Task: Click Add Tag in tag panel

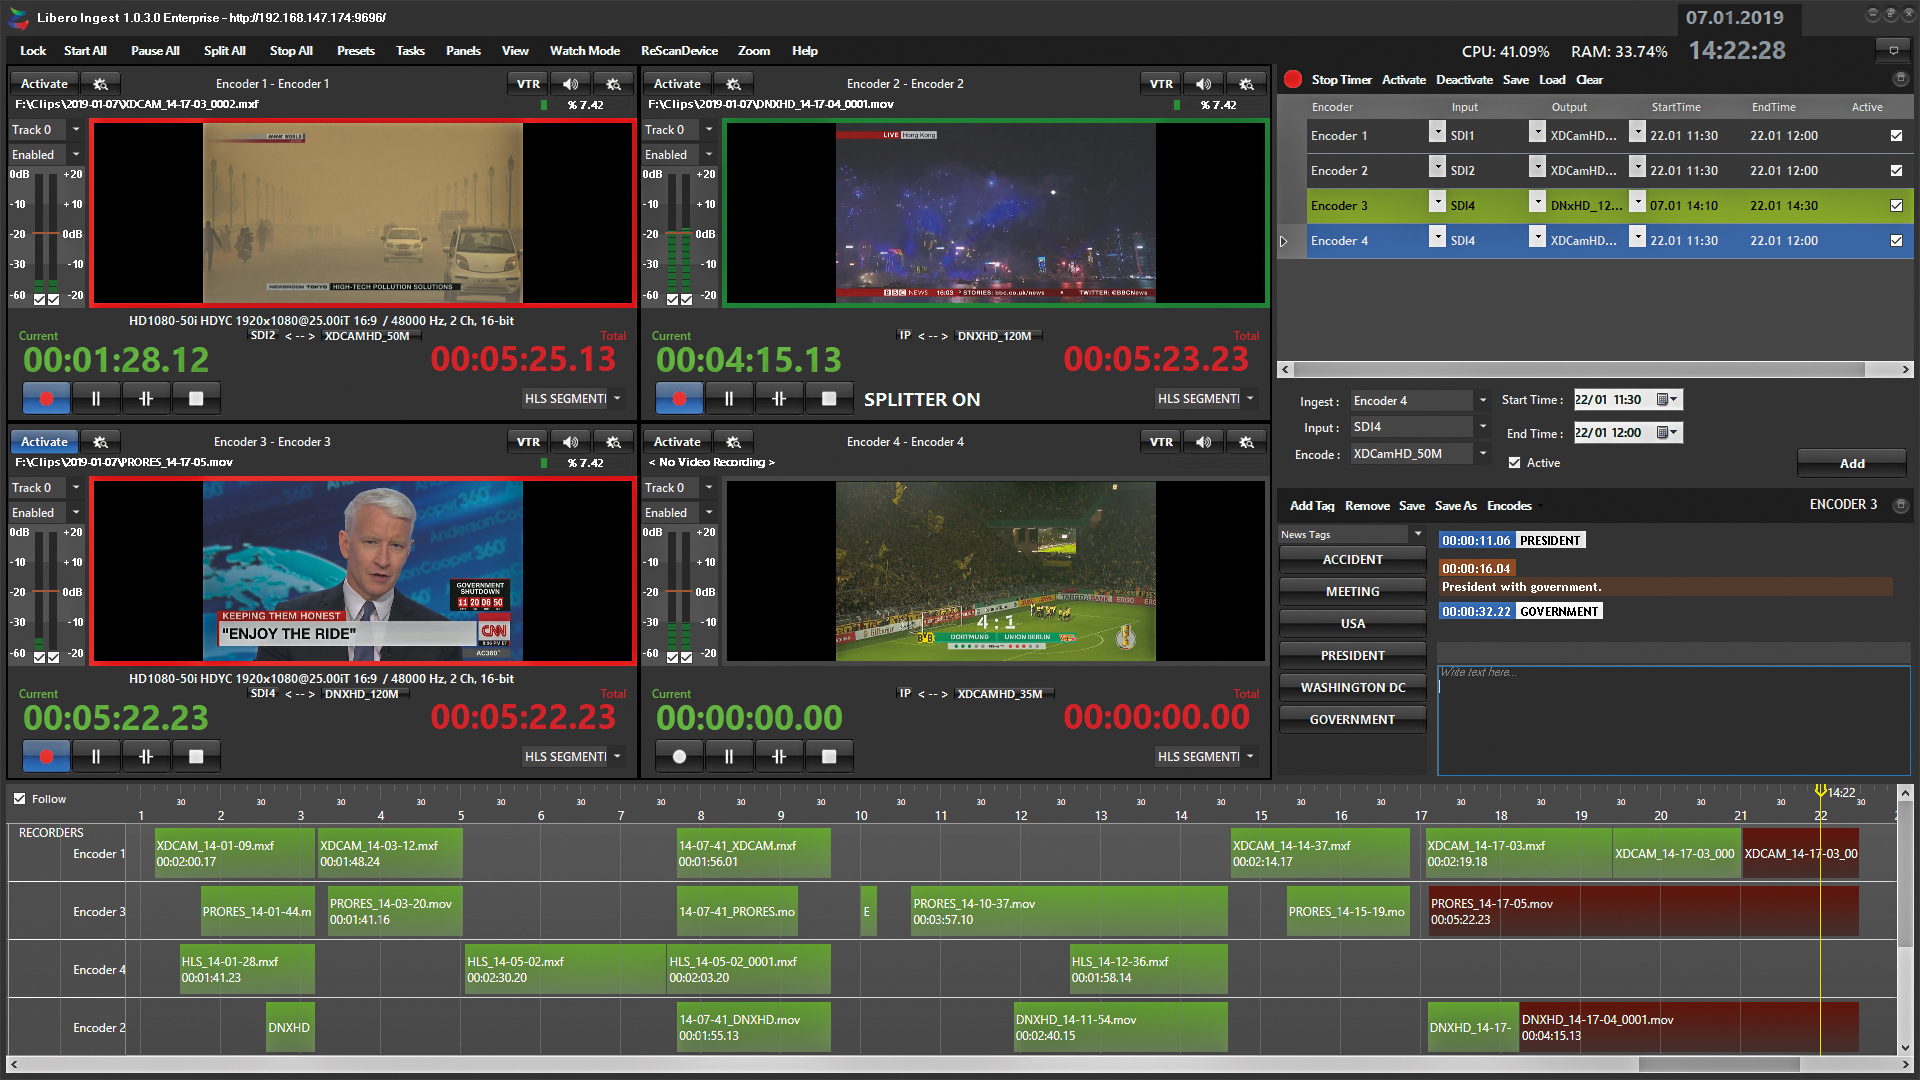Action: coord(1312,506)
